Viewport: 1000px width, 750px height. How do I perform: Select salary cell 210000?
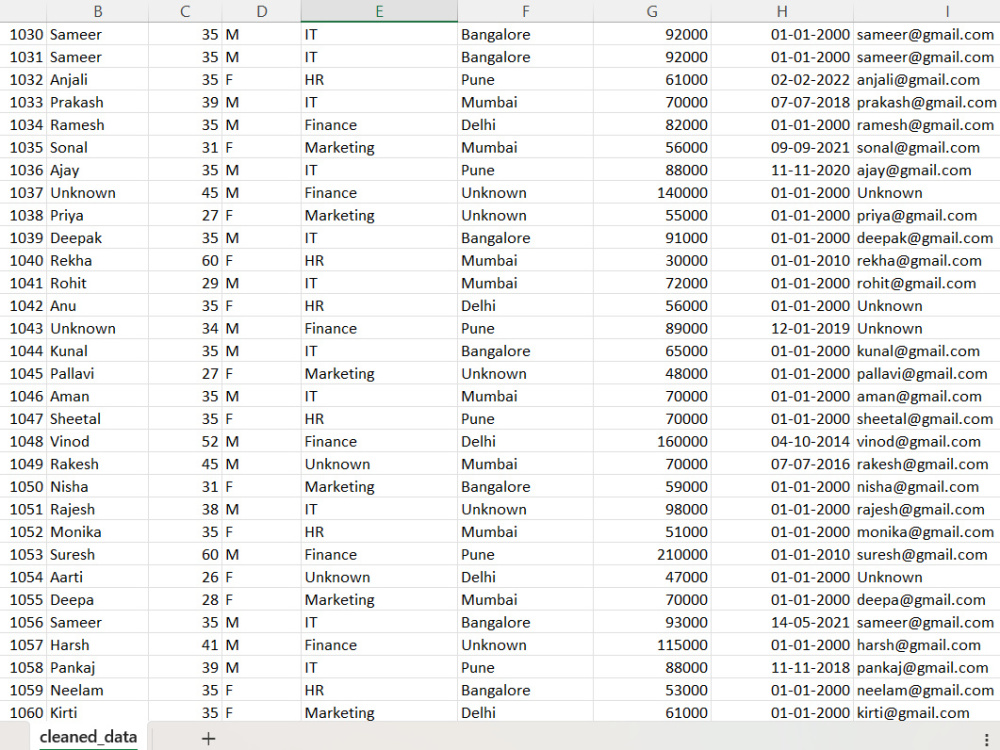click(652, 555)
